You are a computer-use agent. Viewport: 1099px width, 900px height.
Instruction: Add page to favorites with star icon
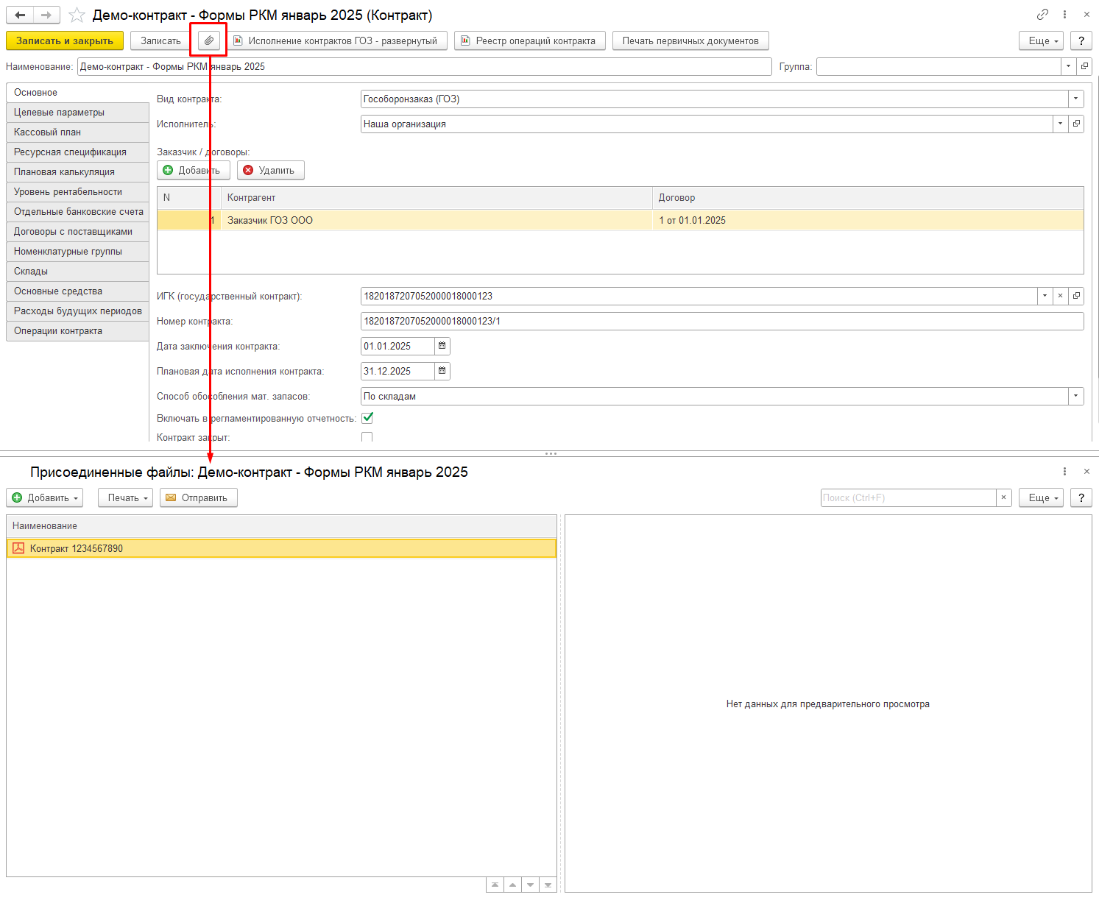[76, 15]
